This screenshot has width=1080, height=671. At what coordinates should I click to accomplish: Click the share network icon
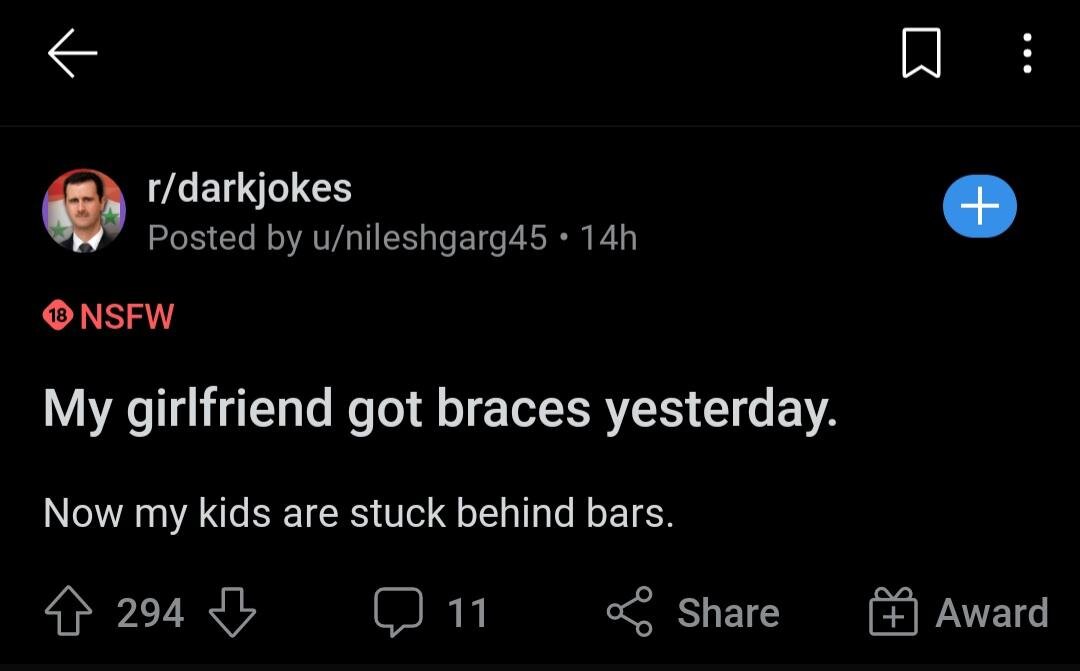[x=630, y=612]
